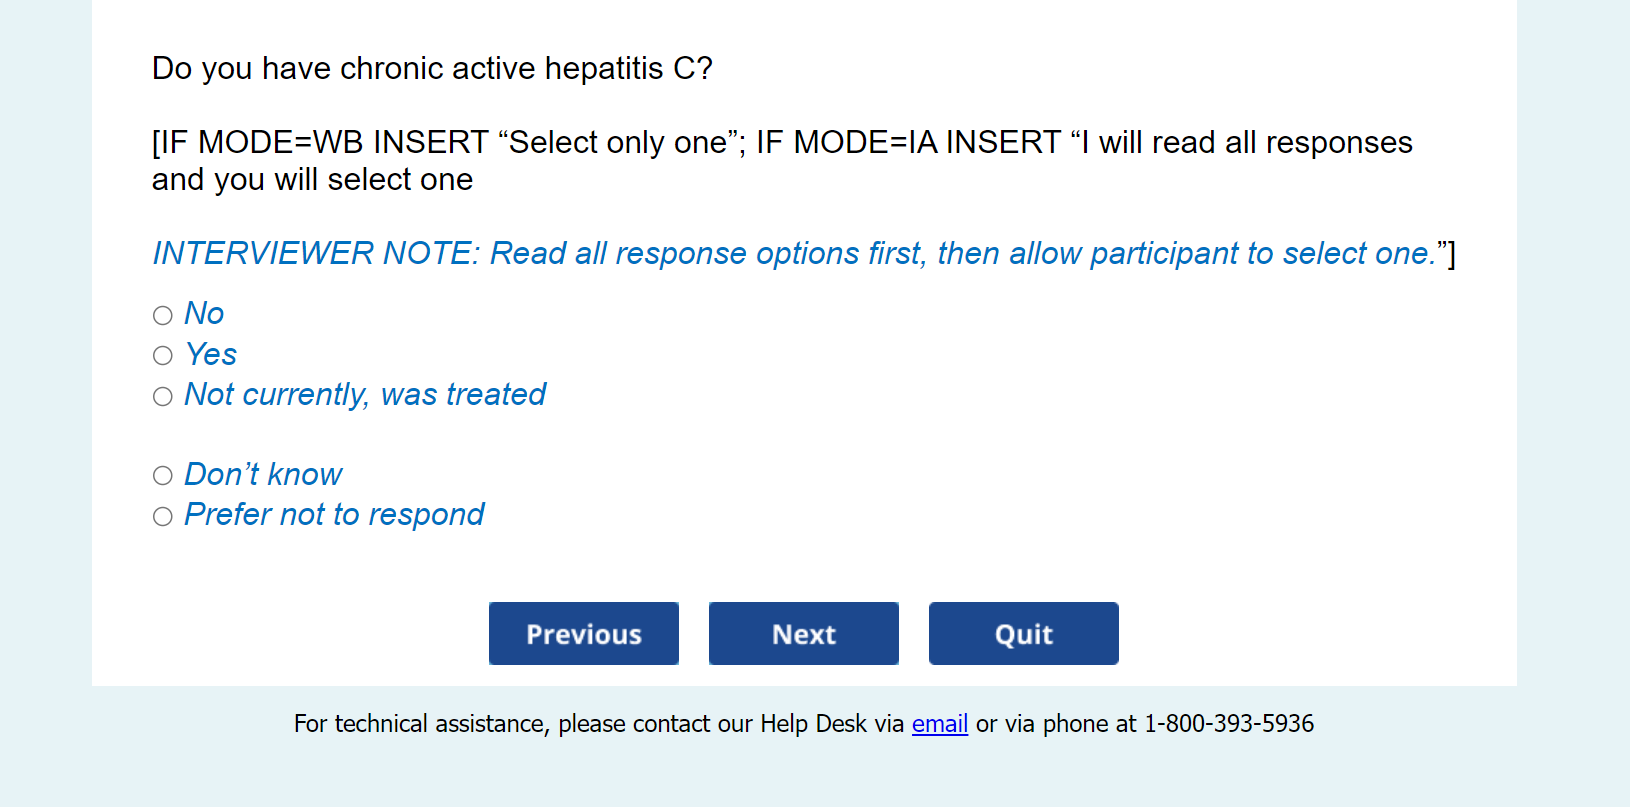Click the "Not currently, was treated" label text
1630x807 pixels.
click(365, 395)
